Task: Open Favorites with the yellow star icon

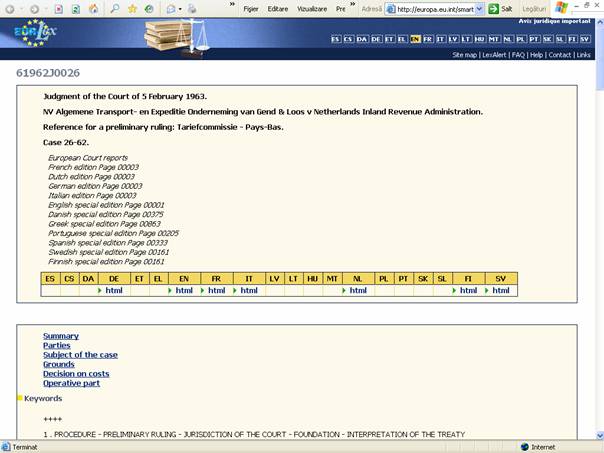Action: (132, 8)
